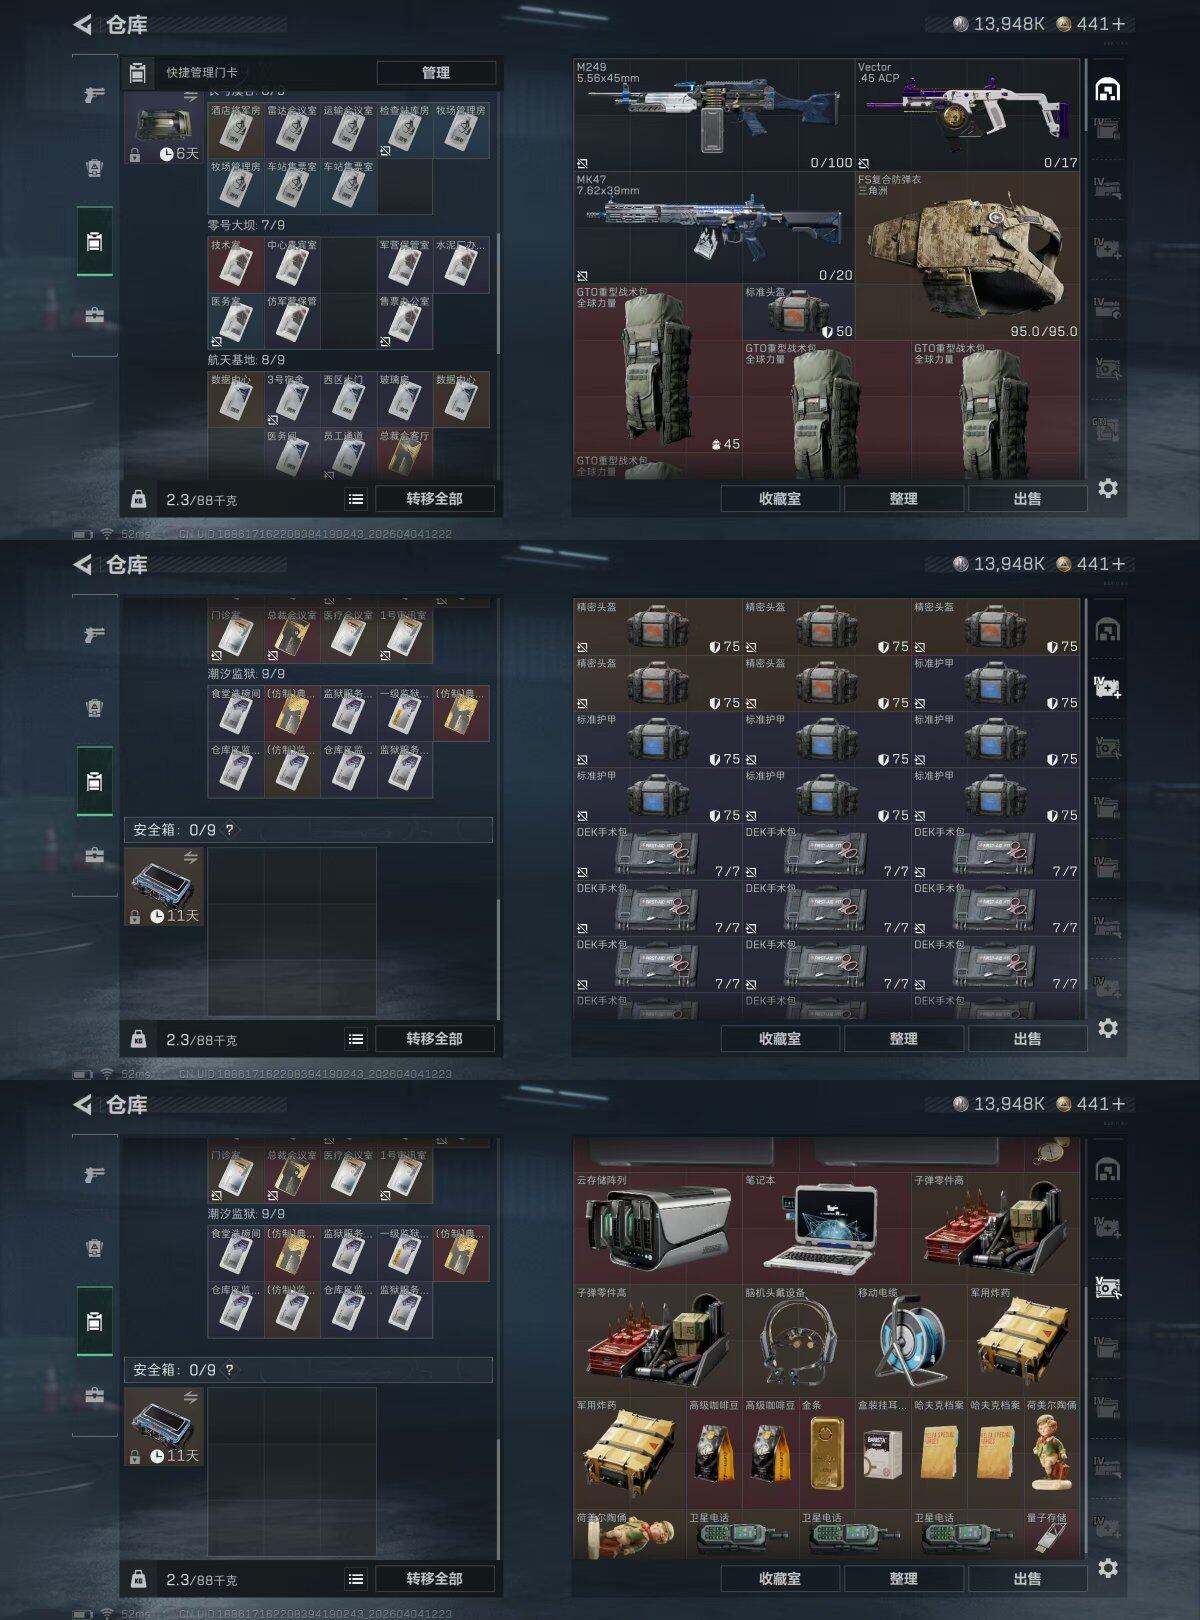Choose the 移动电缆 cable reel item
Screen dimensions: 1200x1620
pos(910,1340)
